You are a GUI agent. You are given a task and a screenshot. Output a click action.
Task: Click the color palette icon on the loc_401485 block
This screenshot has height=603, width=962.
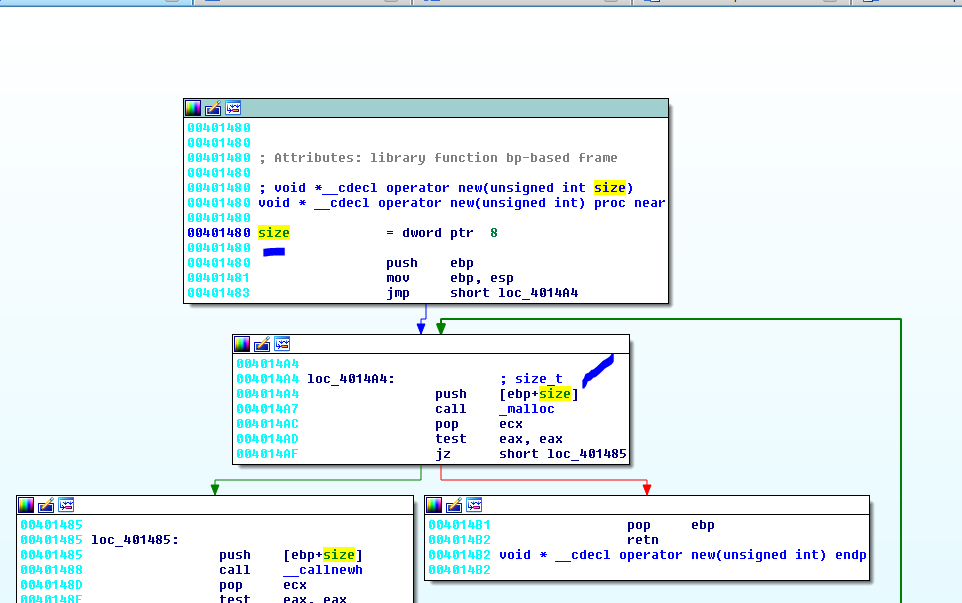(26, 504)
